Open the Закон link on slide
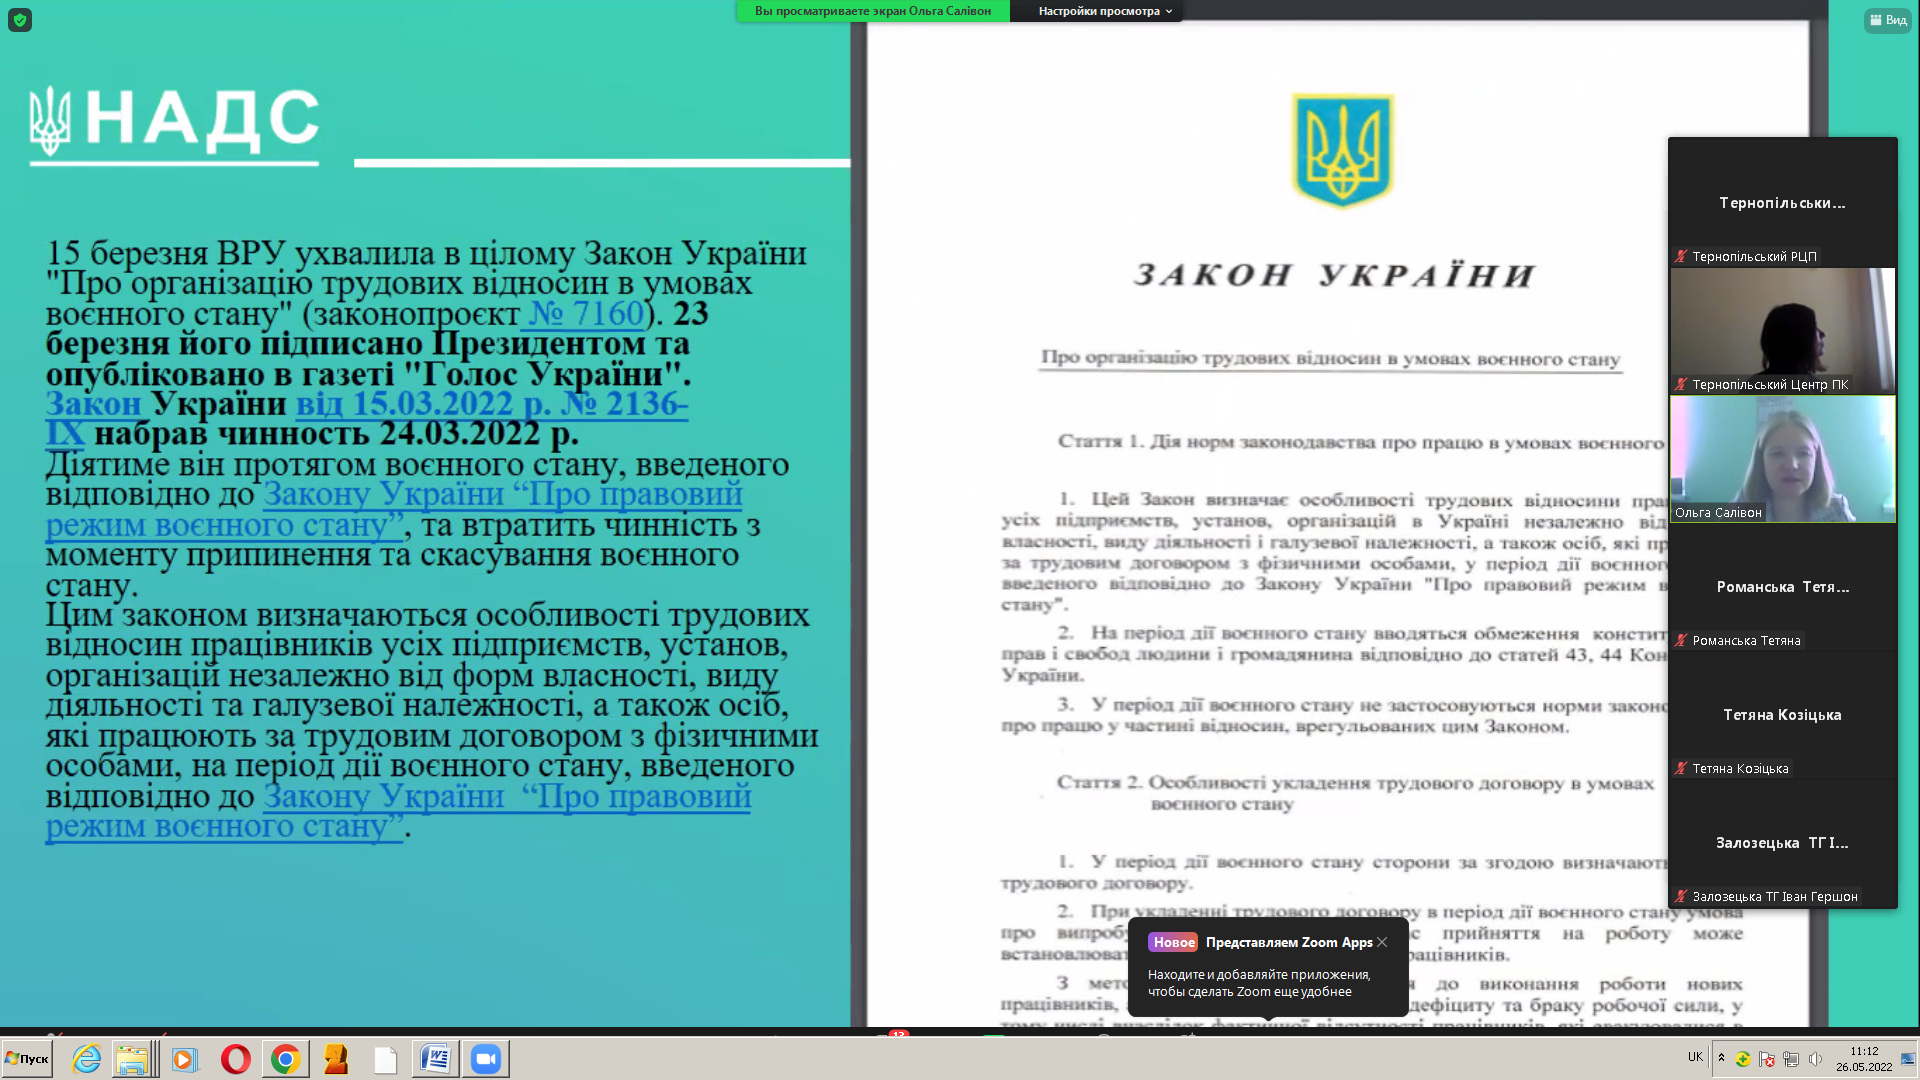The image size is (1920, 1080). (x=94, y=404)
